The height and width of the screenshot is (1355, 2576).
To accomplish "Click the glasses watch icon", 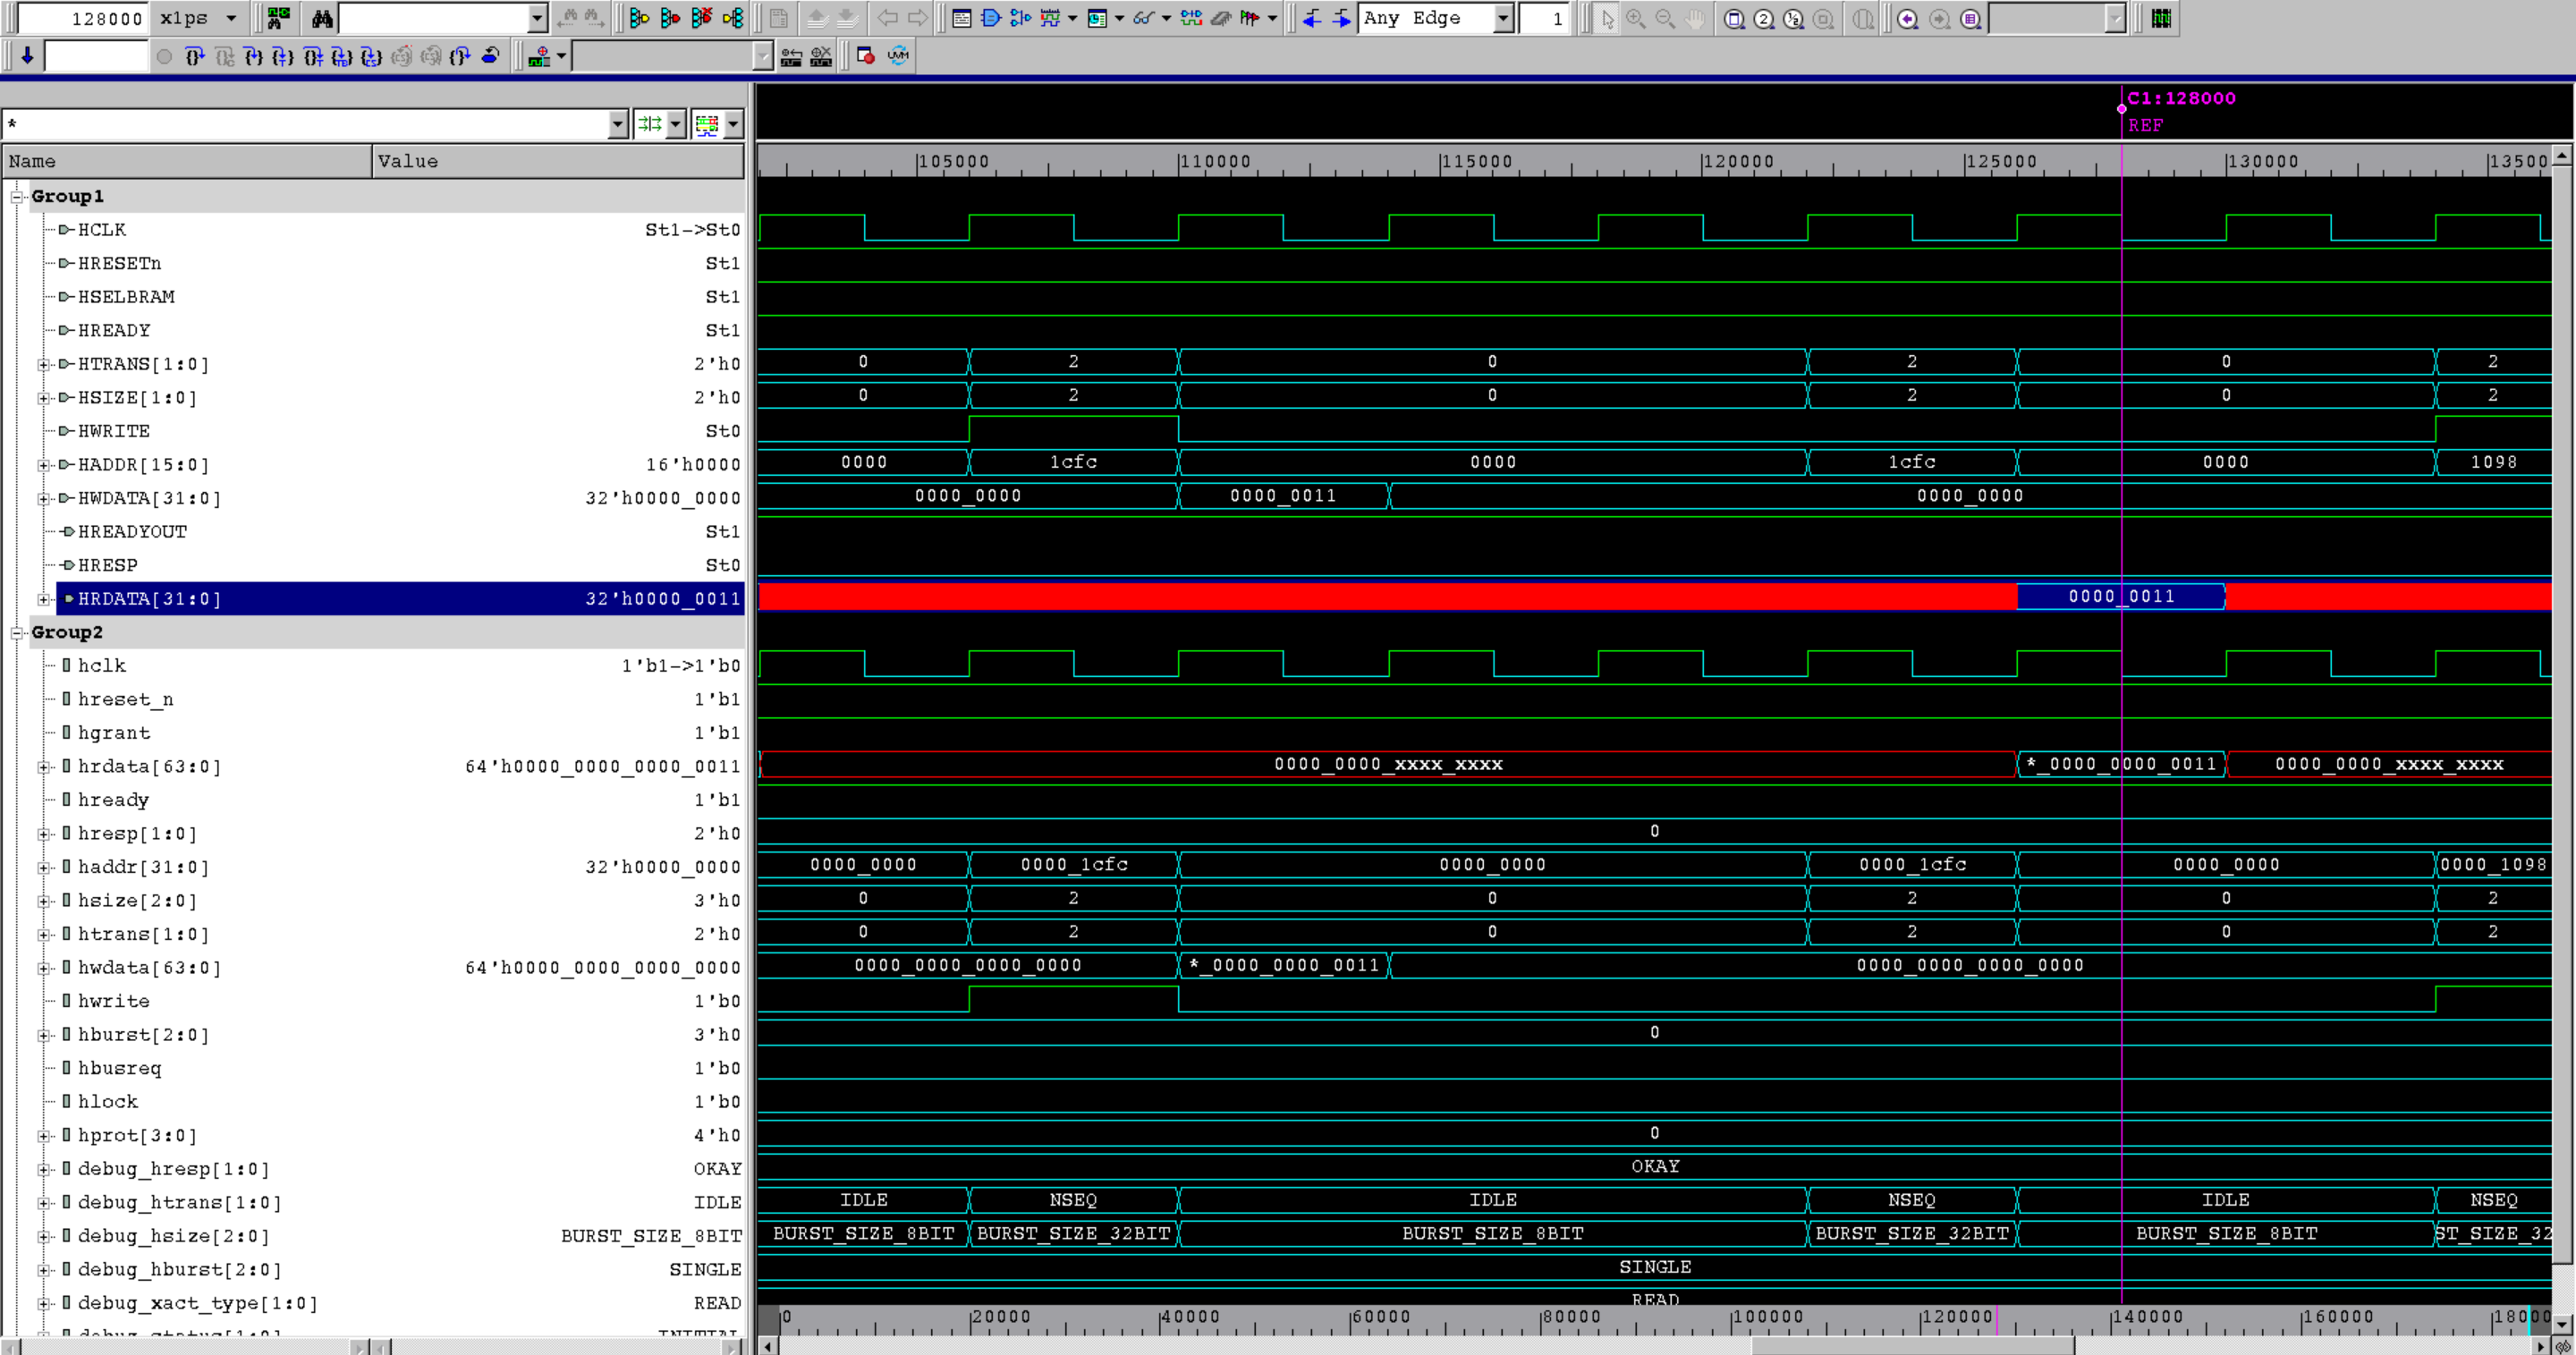I will [1144, 18].
